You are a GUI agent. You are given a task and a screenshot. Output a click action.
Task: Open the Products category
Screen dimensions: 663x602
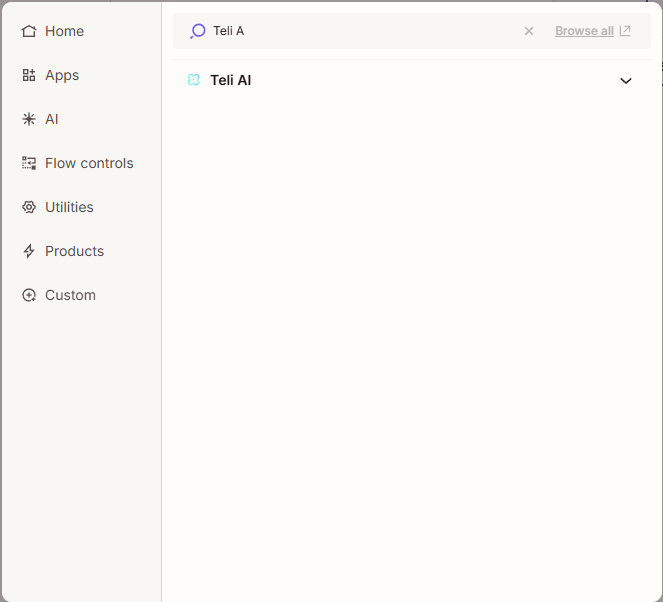63,251
